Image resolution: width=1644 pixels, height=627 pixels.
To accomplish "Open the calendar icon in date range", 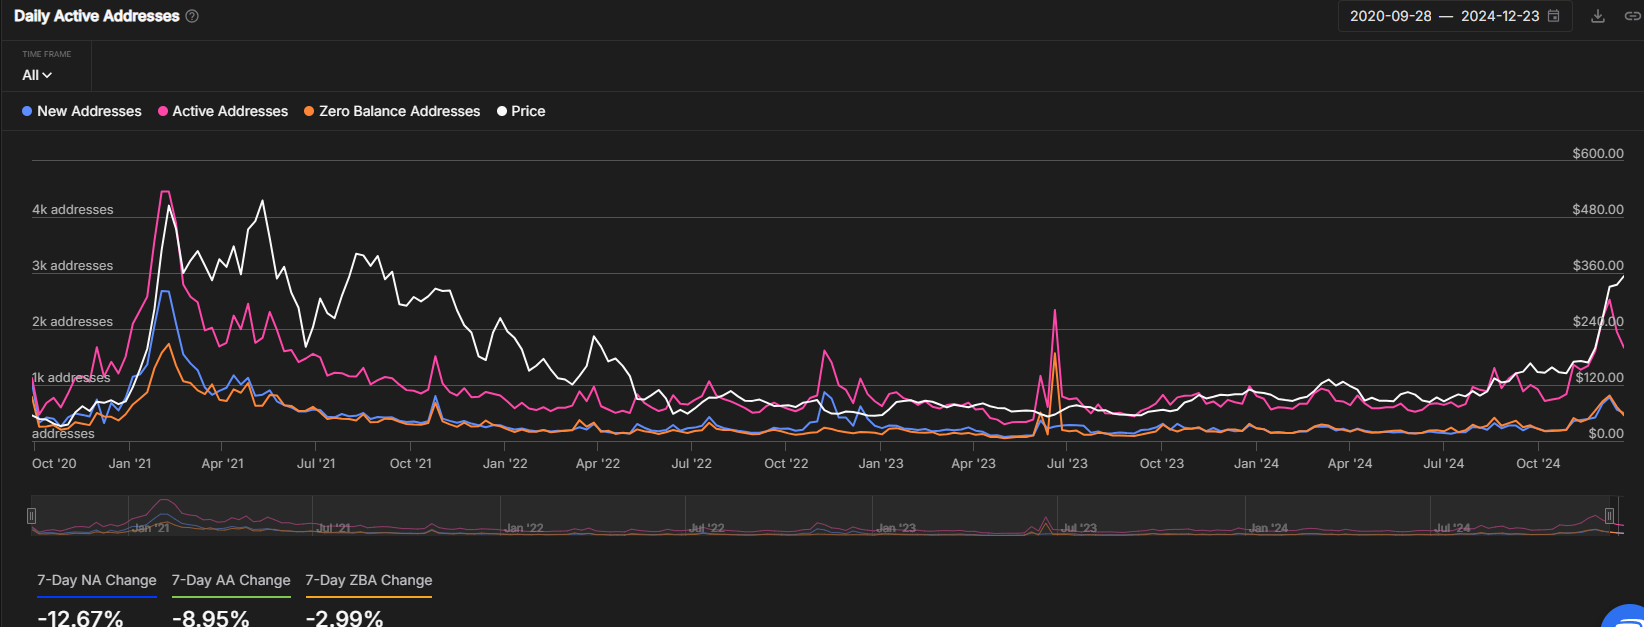I will (x=1553, y=16).
